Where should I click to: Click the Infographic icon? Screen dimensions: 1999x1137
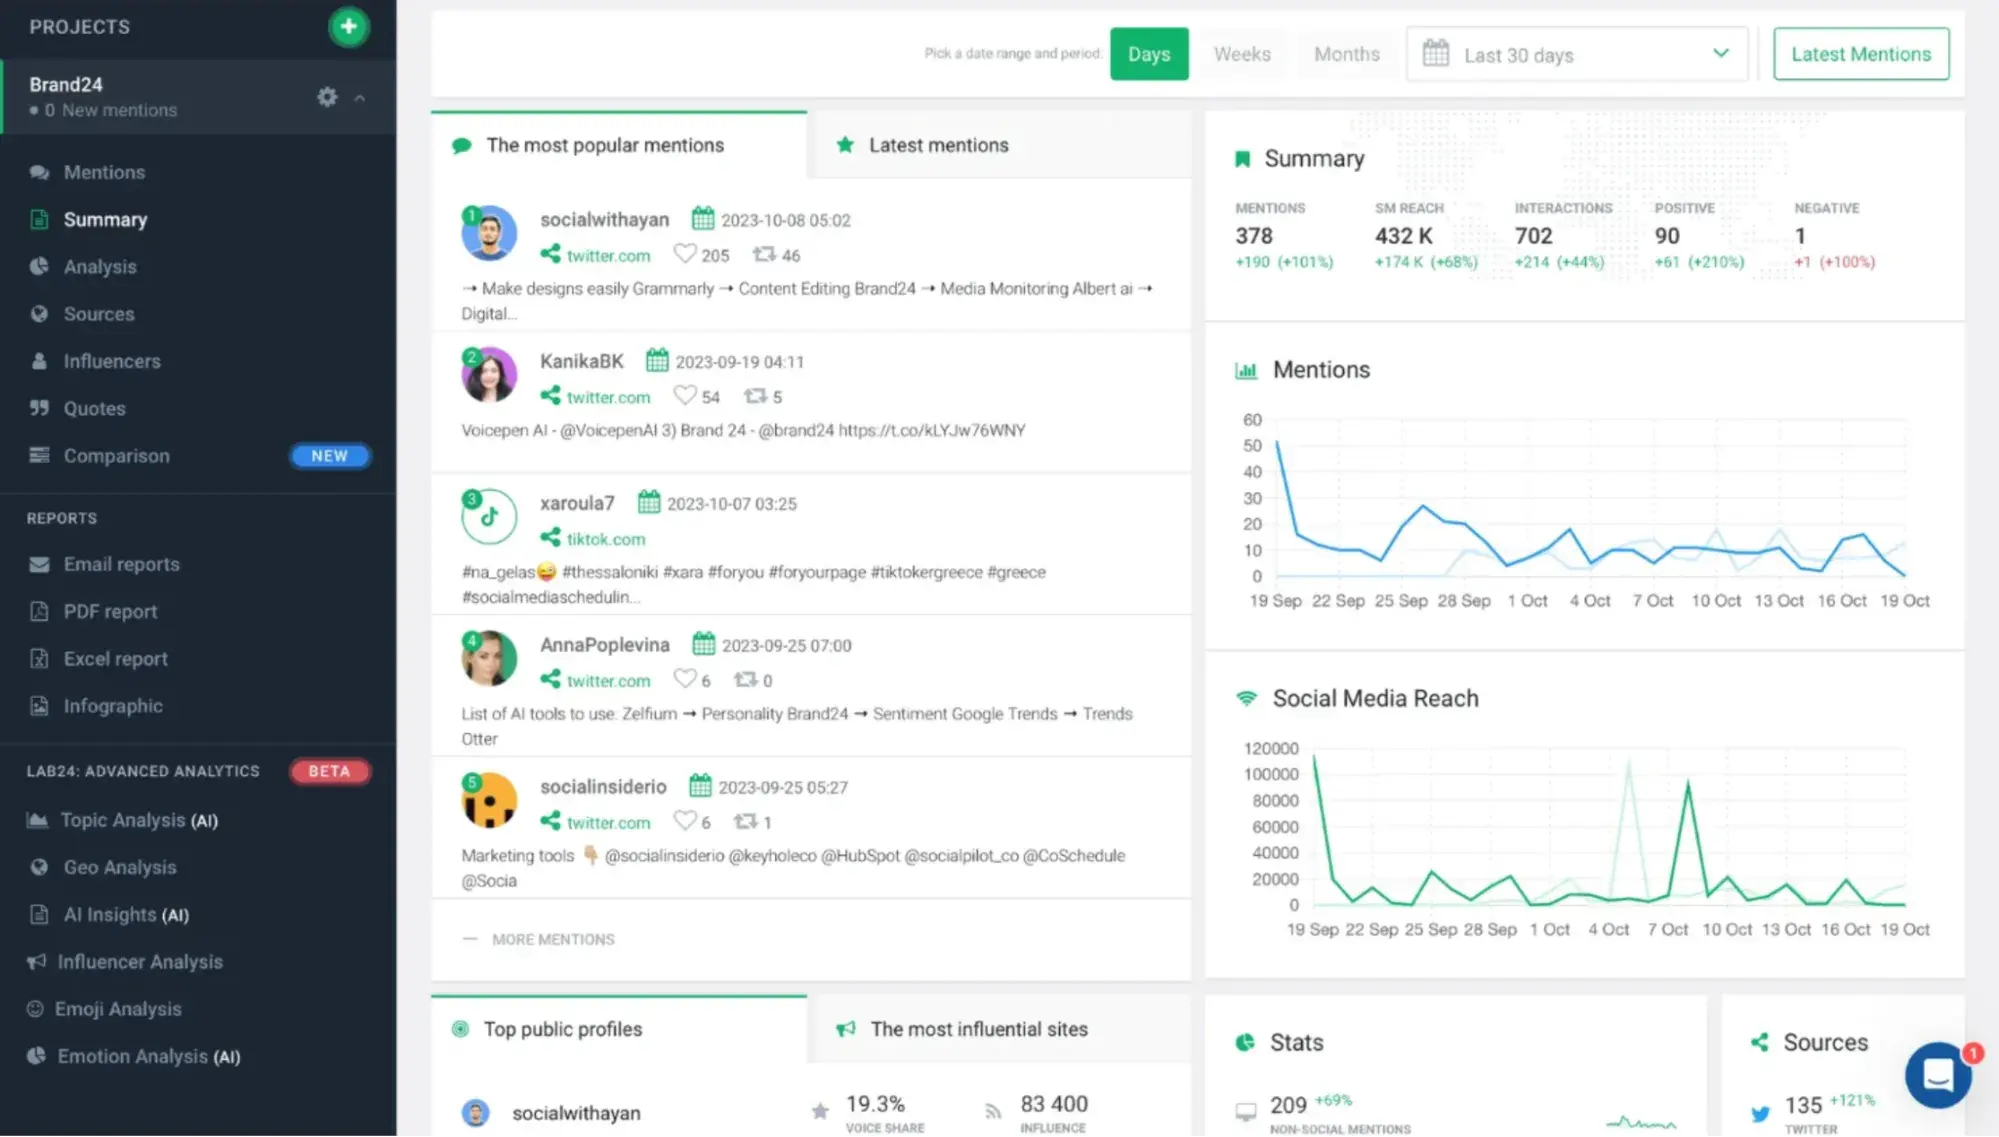pyautogui.click(x=39, y=706)
